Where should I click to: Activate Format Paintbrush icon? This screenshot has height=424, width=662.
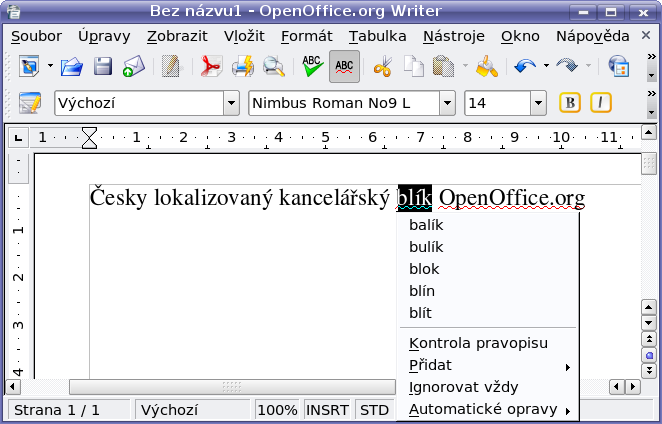tap(487, 66)
